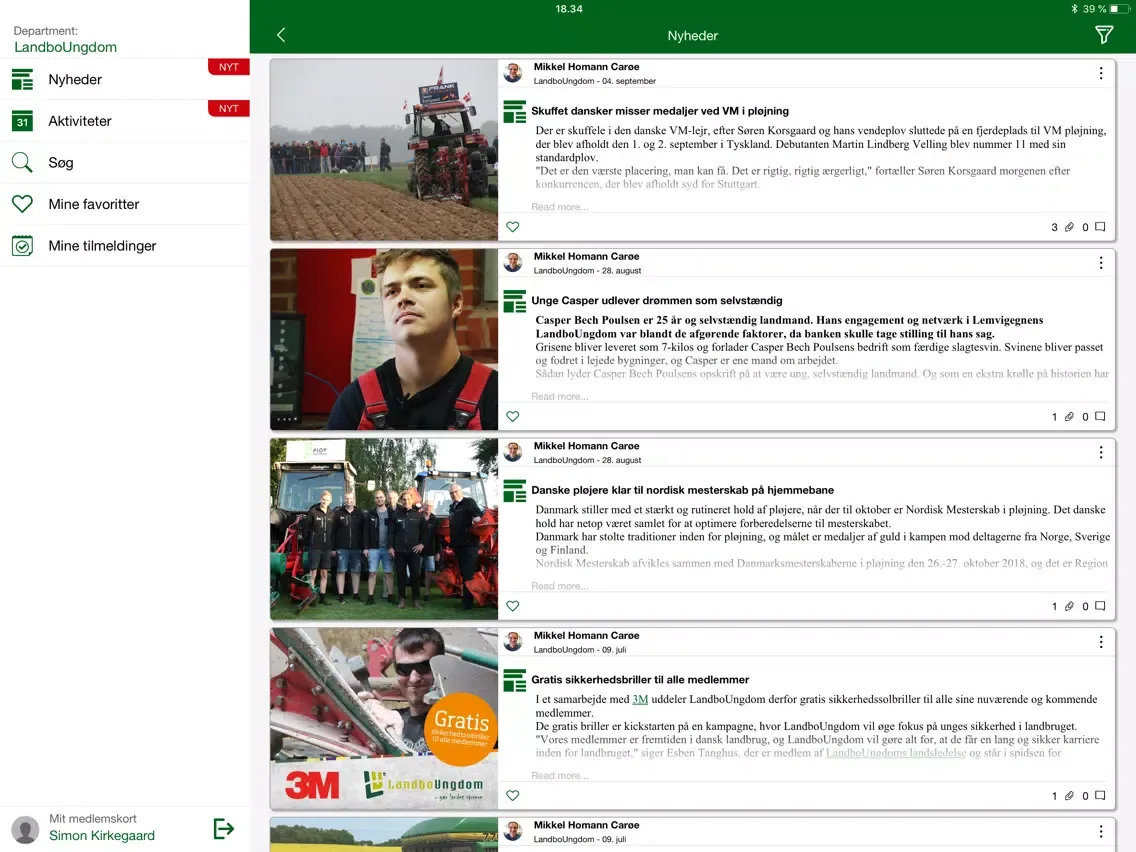
Task: Click author avatar on Gratis sikkerhedsbriller post
Action: click(x=513, y=642)
